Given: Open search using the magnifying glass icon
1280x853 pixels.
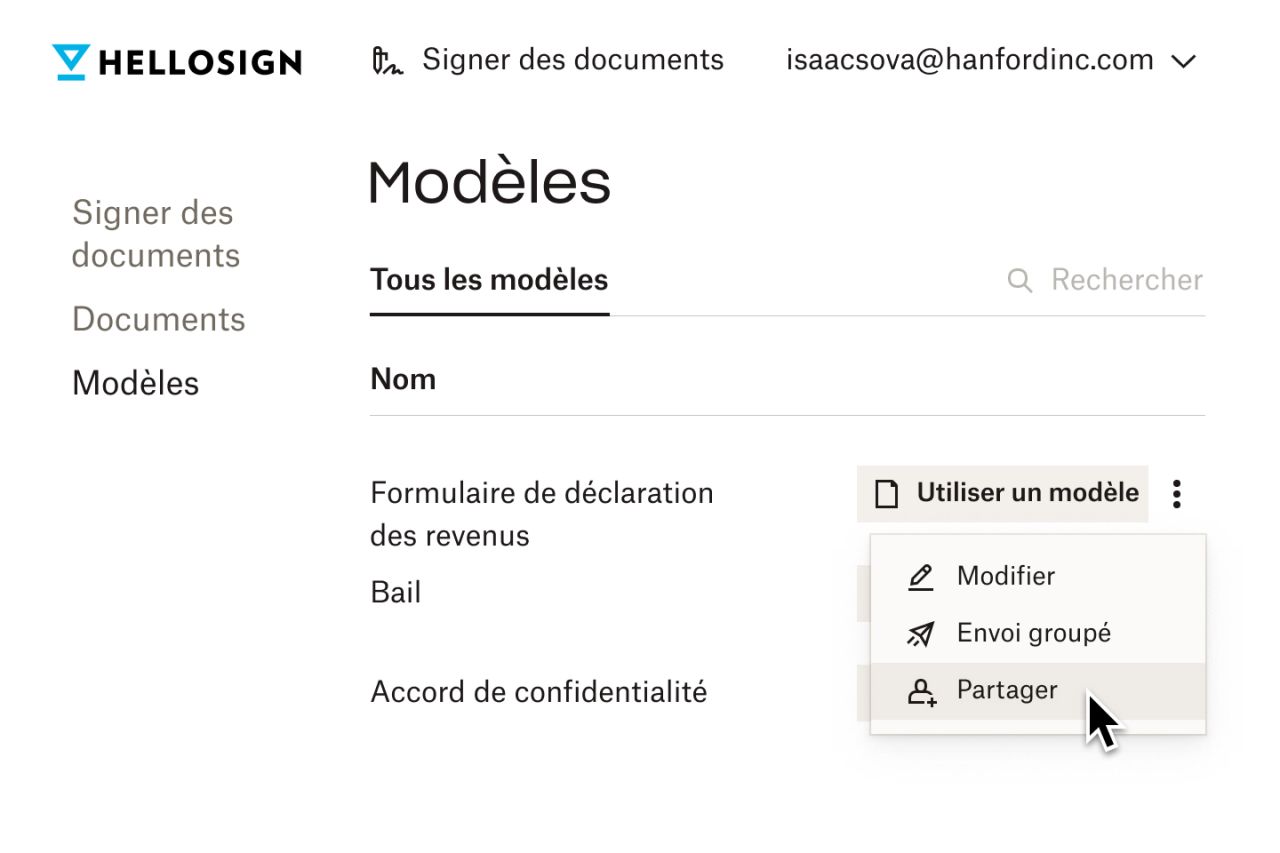Looking at the screenshot, I should (1018, 280).
